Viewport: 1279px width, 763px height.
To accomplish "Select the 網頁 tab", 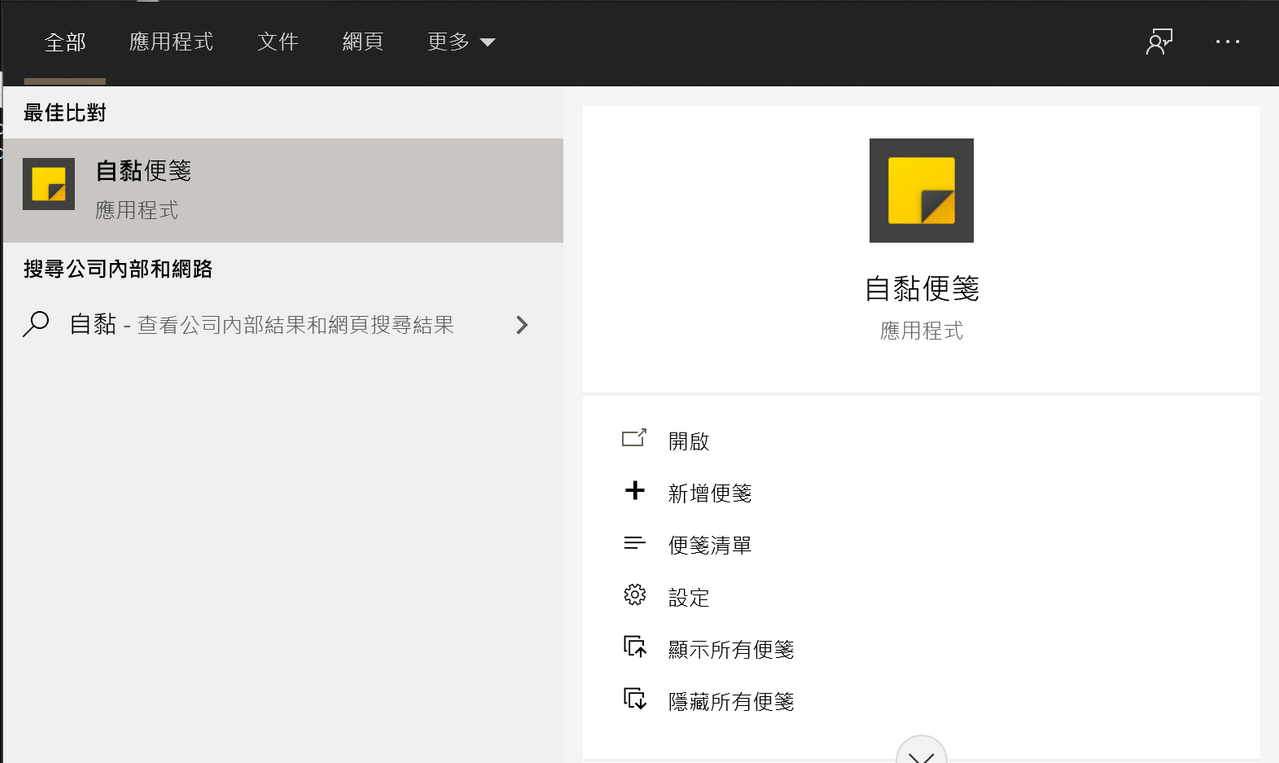I will point(363,42).
